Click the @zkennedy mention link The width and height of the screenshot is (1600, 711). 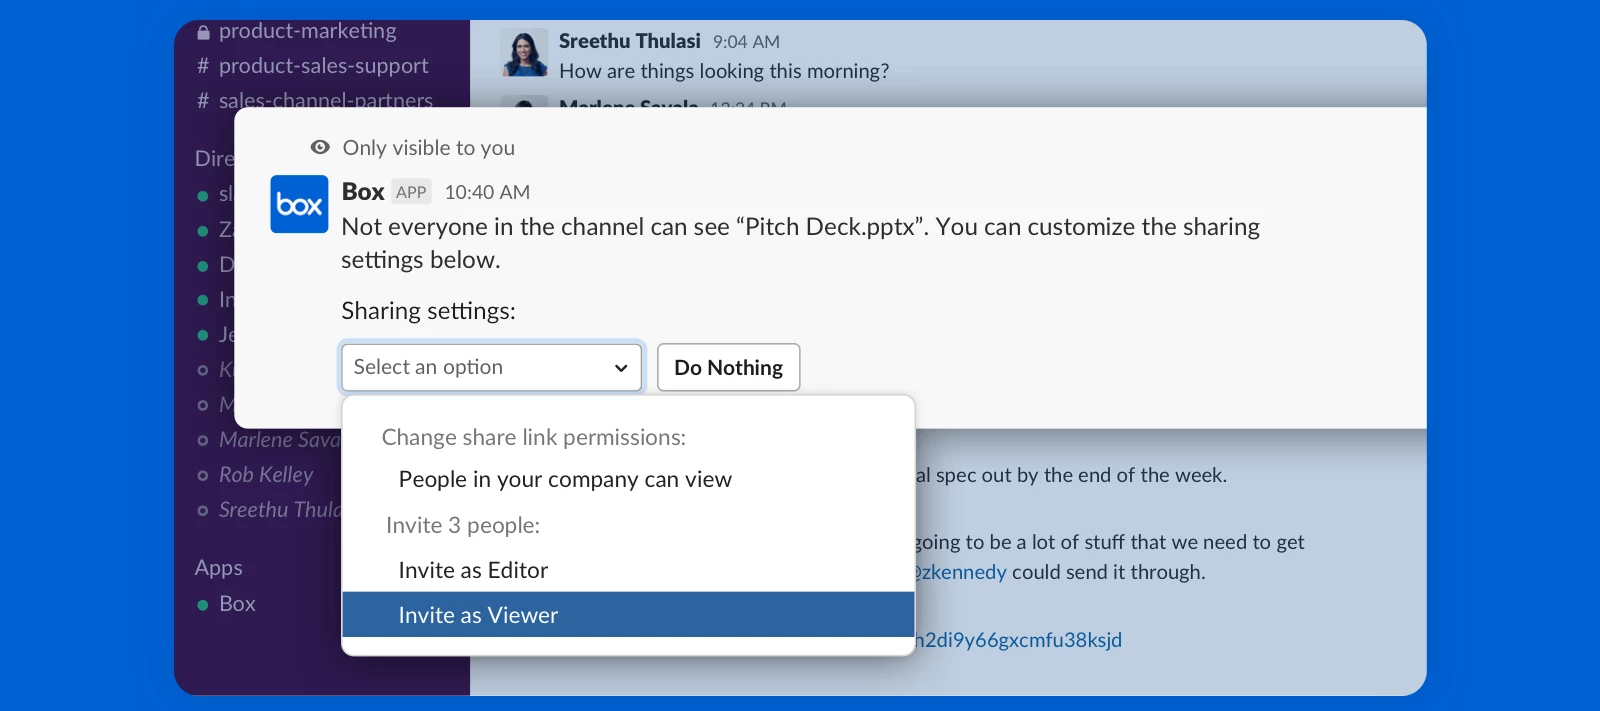[960, 572]
